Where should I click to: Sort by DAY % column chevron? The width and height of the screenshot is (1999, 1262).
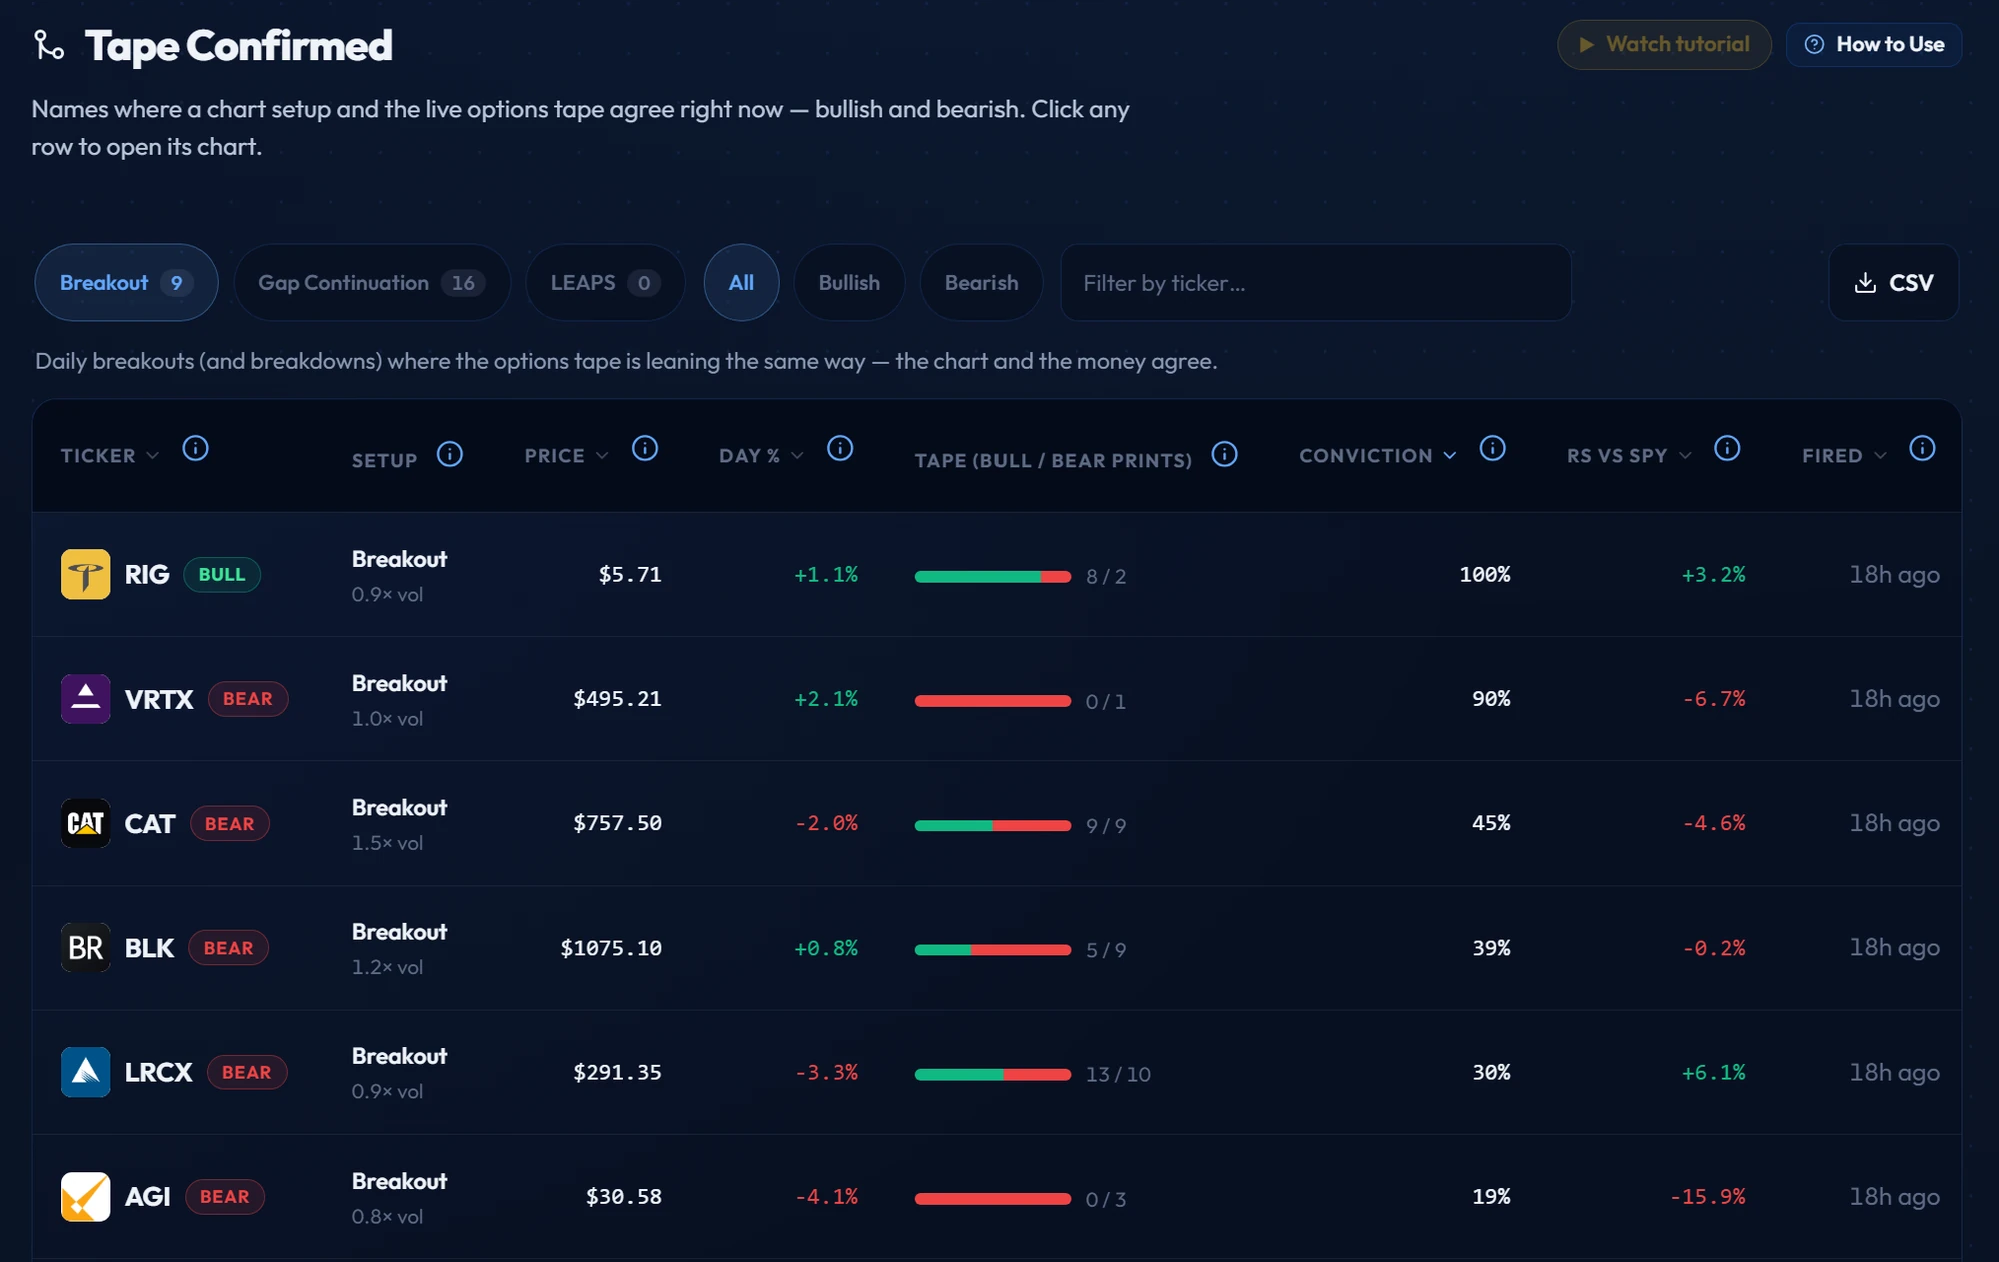797,456
